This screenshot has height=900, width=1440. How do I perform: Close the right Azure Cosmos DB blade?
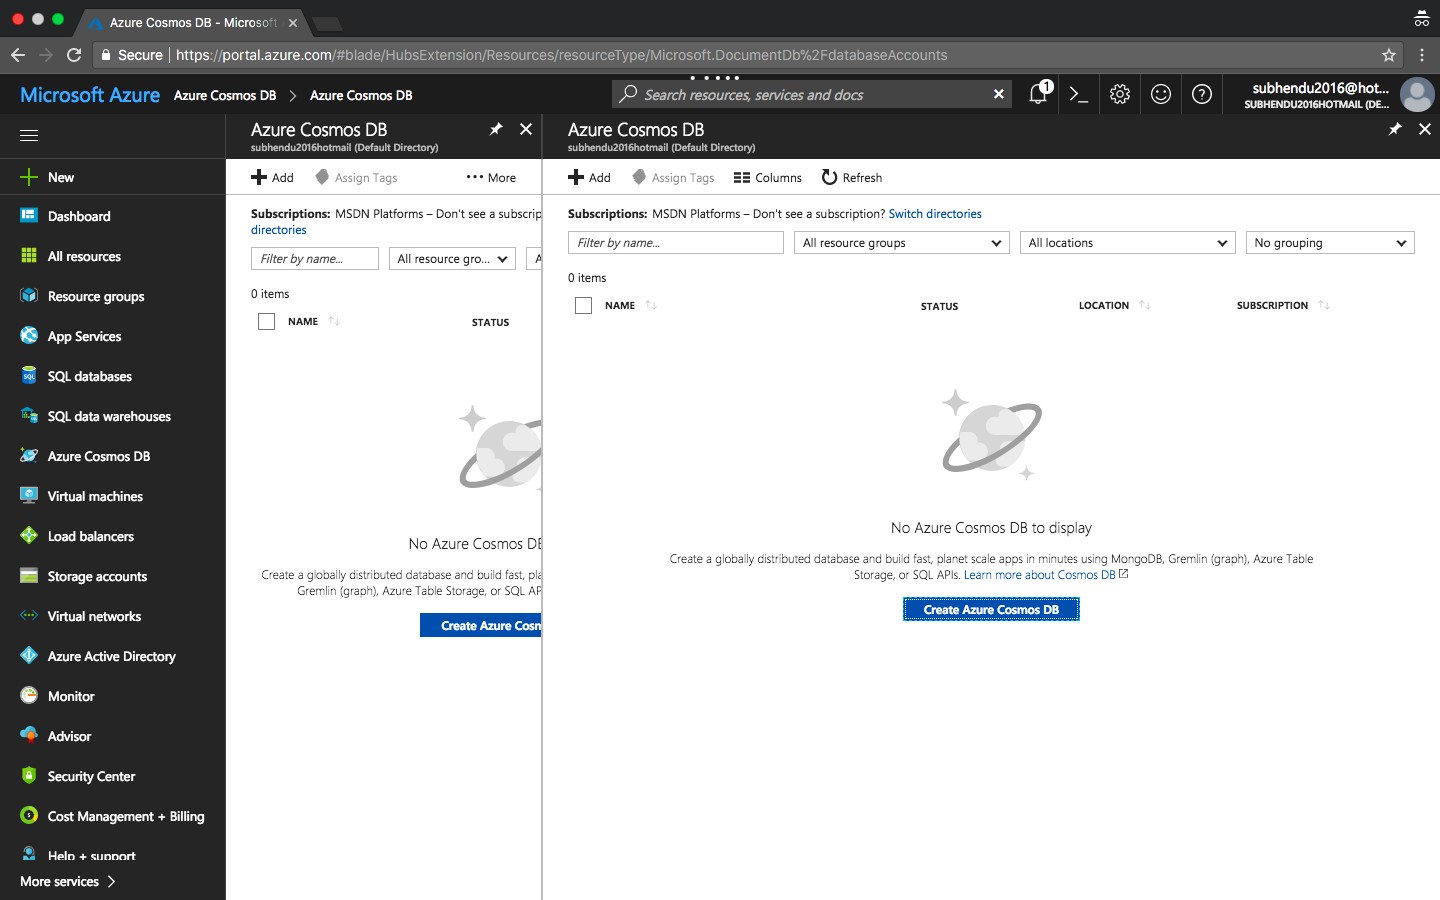tap(1425, 129)
